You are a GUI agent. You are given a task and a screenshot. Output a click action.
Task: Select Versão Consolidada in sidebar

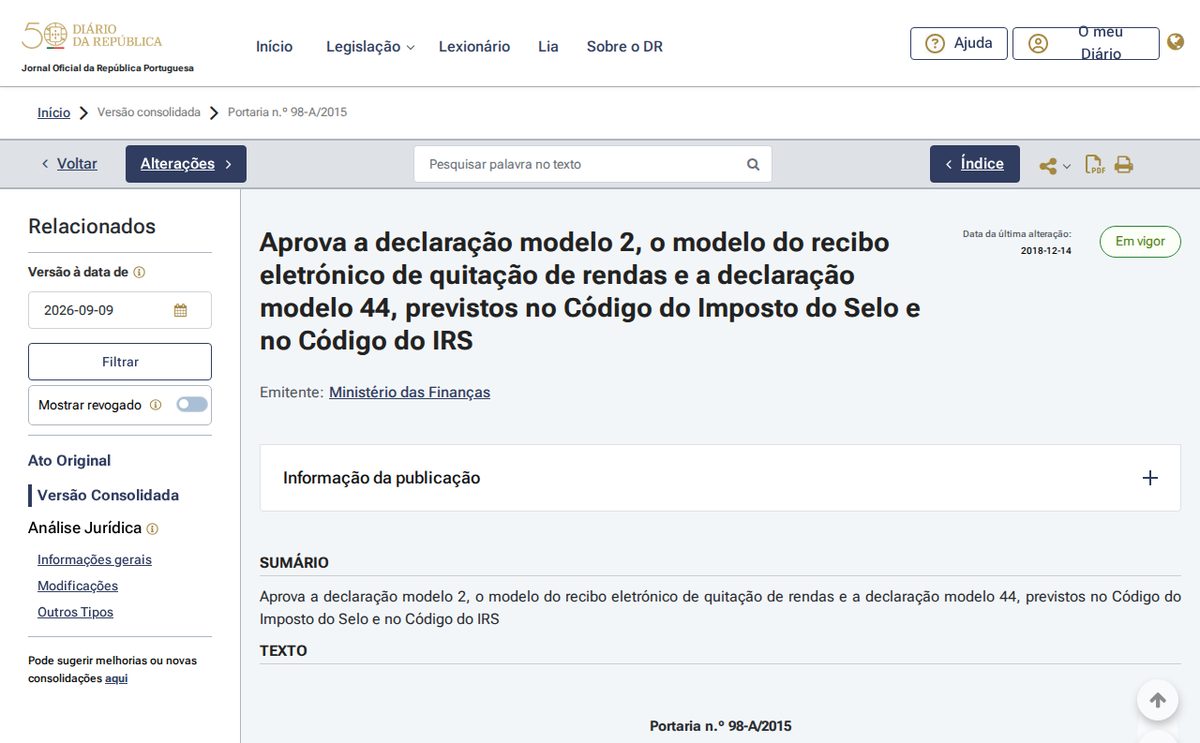108,495
